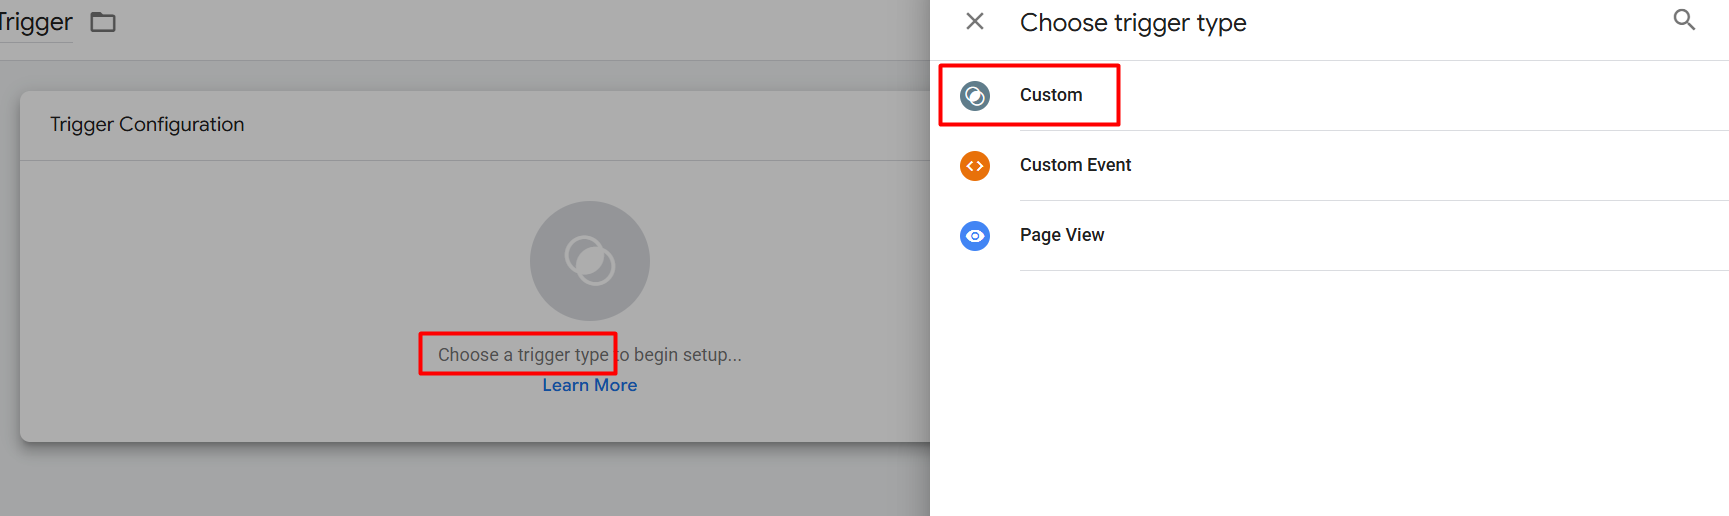Pick the Page View trigger label
1729x516 pixels.
pos(1061,235)
